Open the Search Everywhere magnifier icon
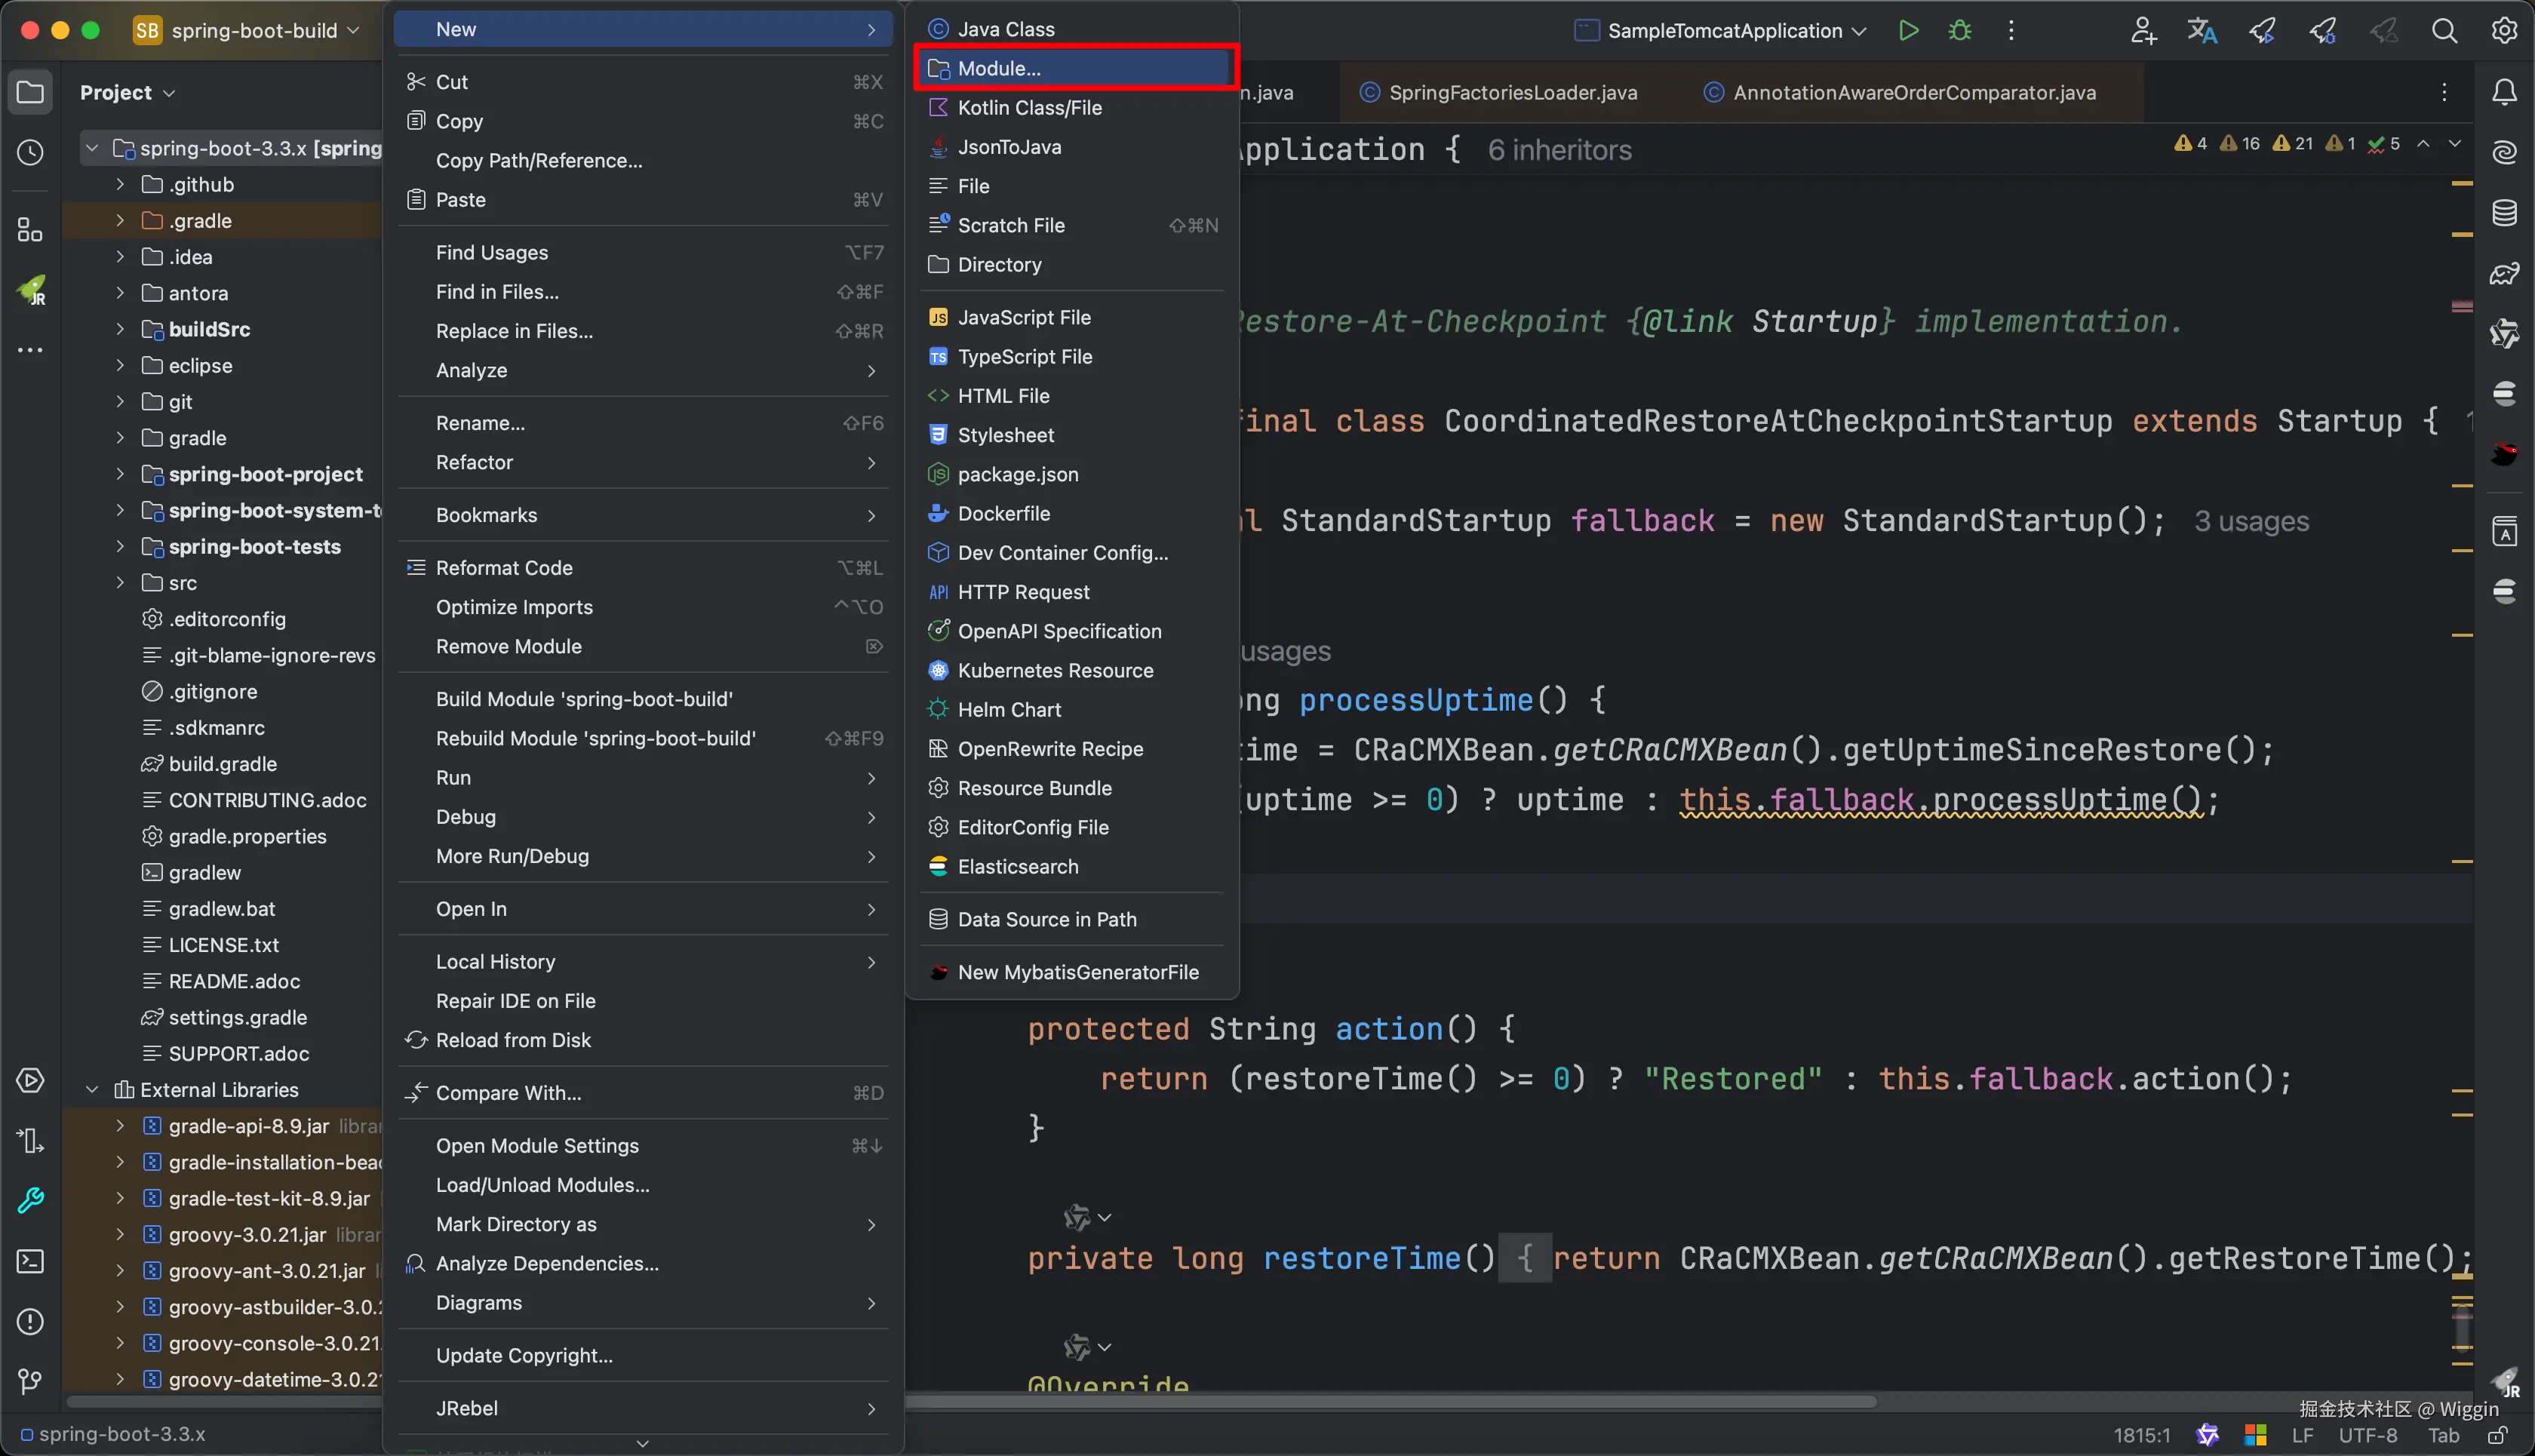Image resolution: width=2535 pixels, height=1456 pixels. click(2444, 30)
